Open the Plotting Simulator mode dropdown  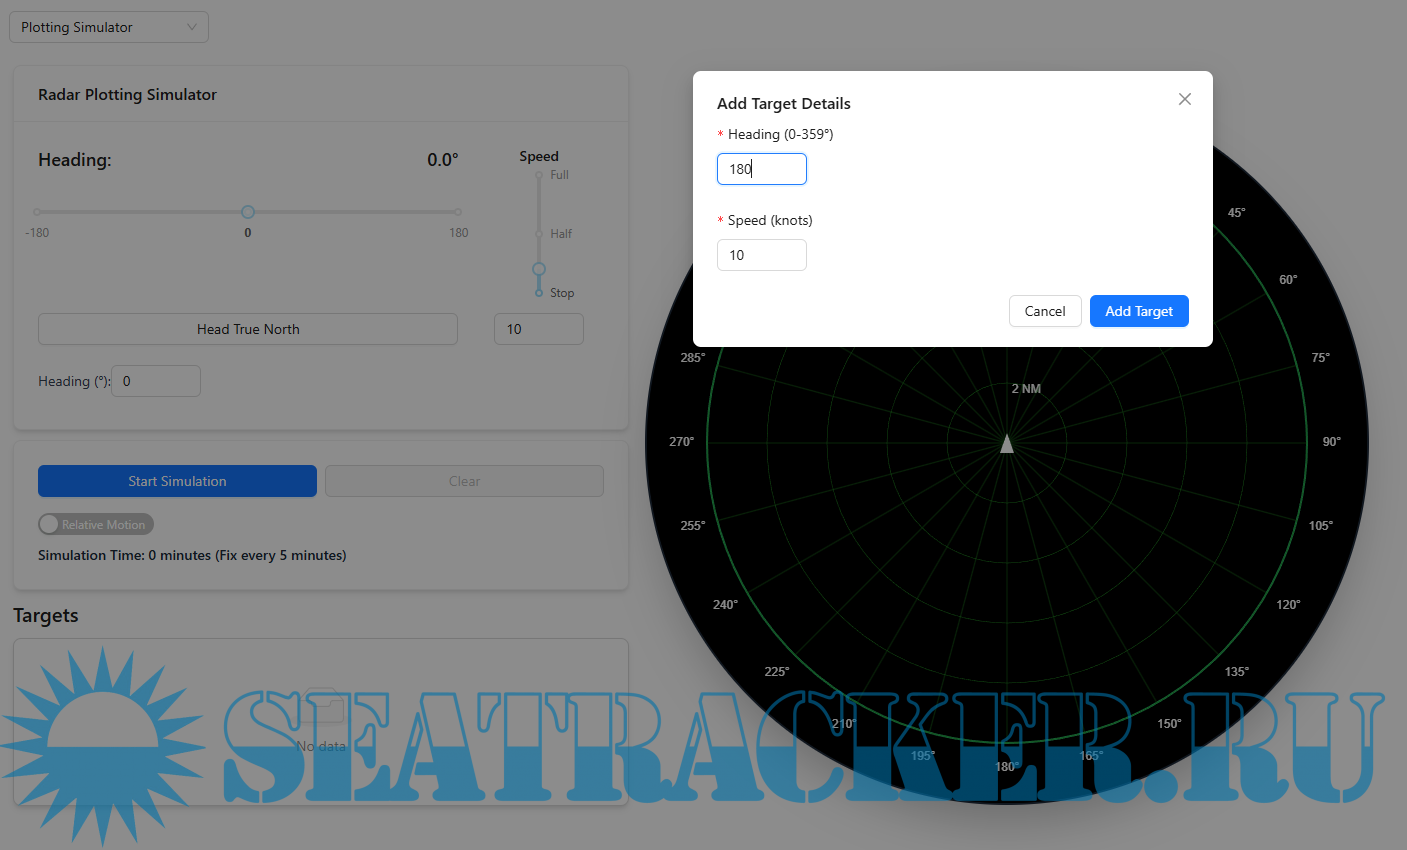pyautogui.click(x=108, y=27)
